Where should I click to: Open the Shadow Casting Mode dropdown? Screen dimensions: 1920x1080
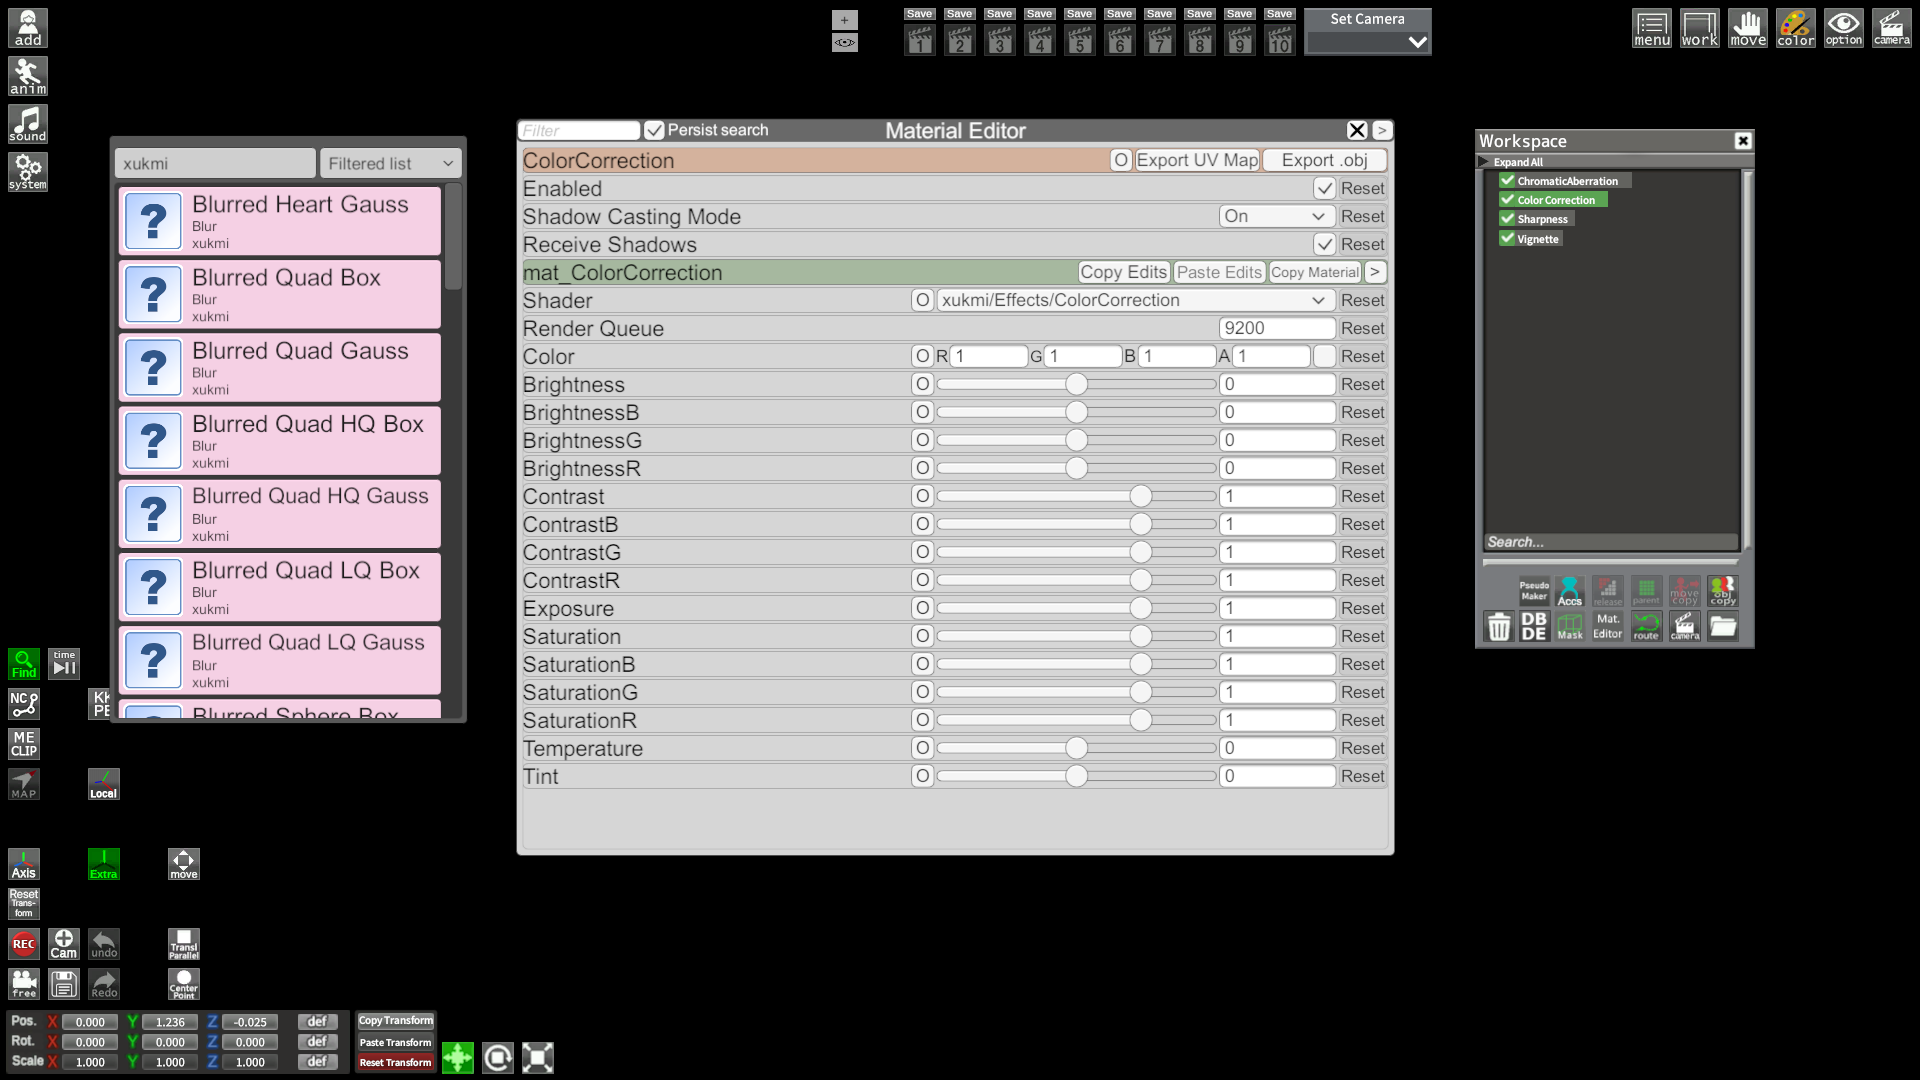(x=1276, y=216)
